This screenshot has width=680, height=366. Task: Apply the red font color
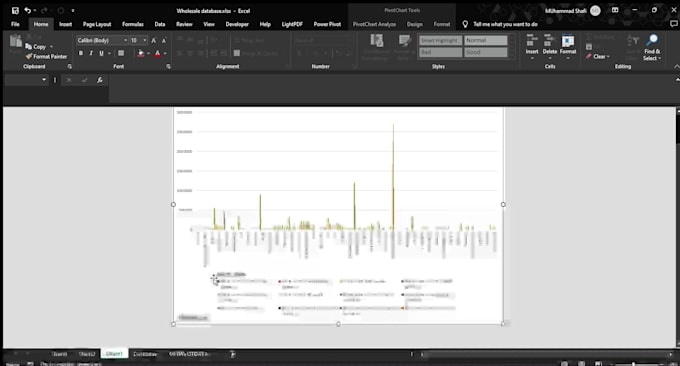pyautogui.click(x=157, y=53)
